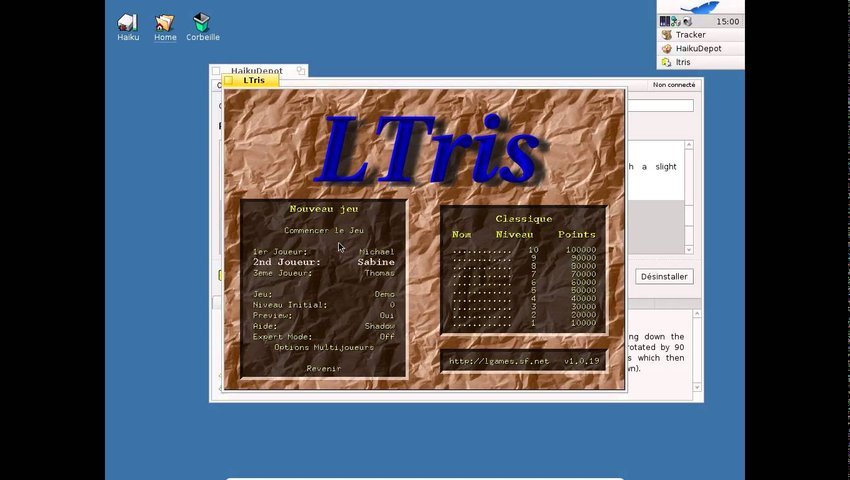Screen dimensions: 850x480
Task: Toggle the Preview option set to Oui
Action: coord(324,316)
